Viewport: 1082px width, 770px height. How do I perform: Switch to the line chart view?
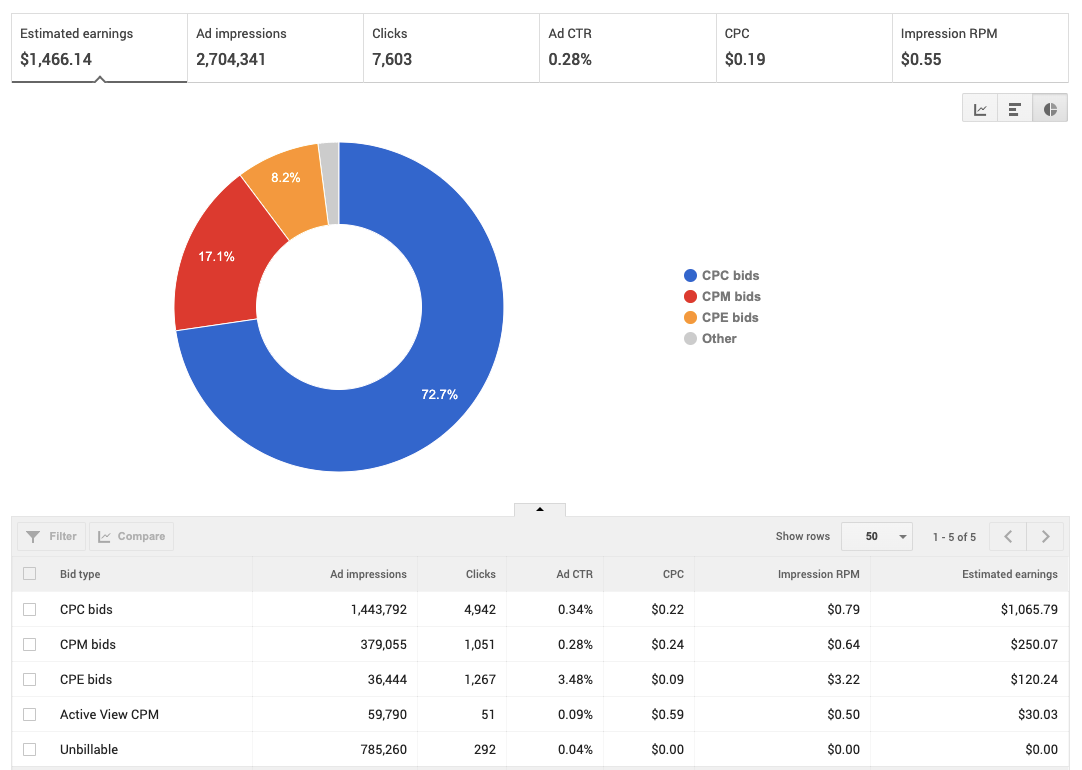(979, 108)
